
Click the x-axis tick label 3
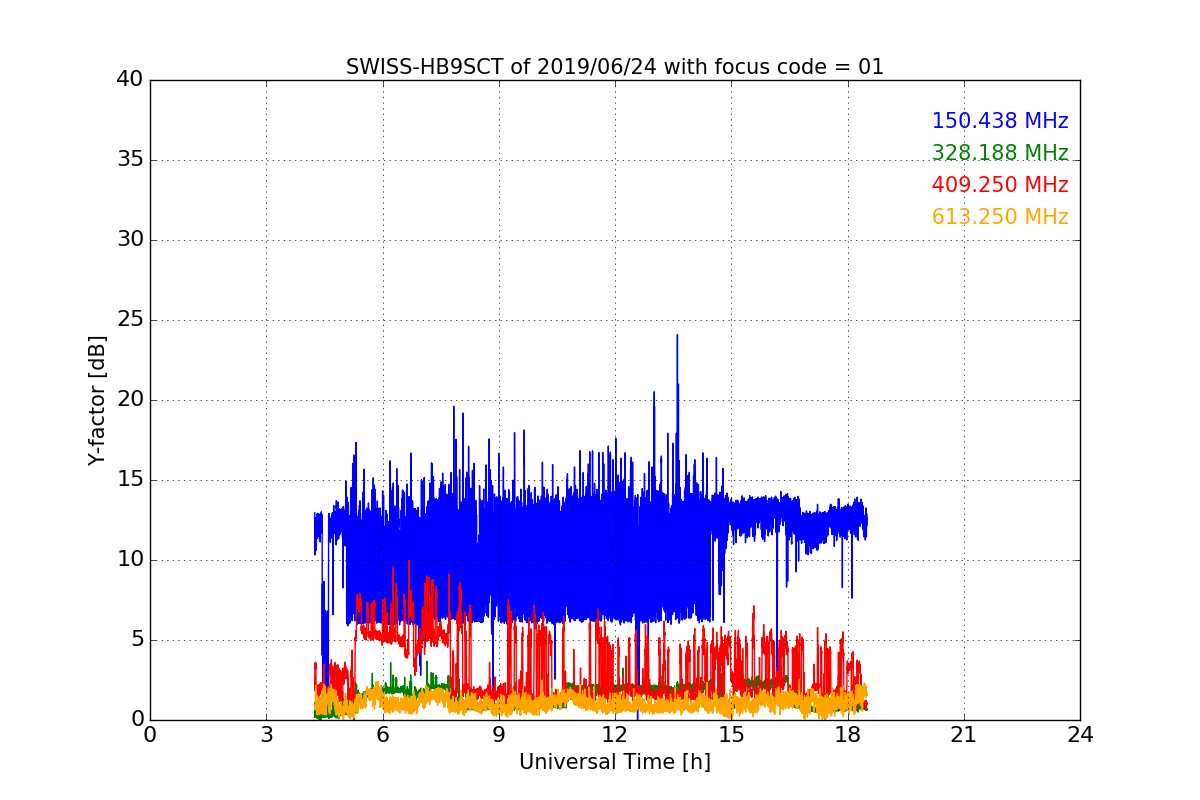(x=266, y=735)
